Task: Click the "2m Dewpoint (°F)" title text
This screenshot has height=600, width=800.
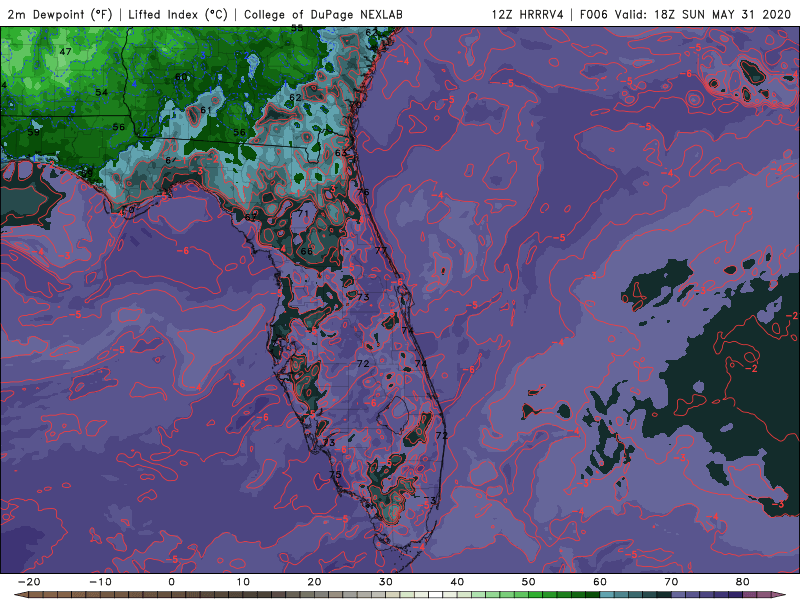Action: point(59,14)
